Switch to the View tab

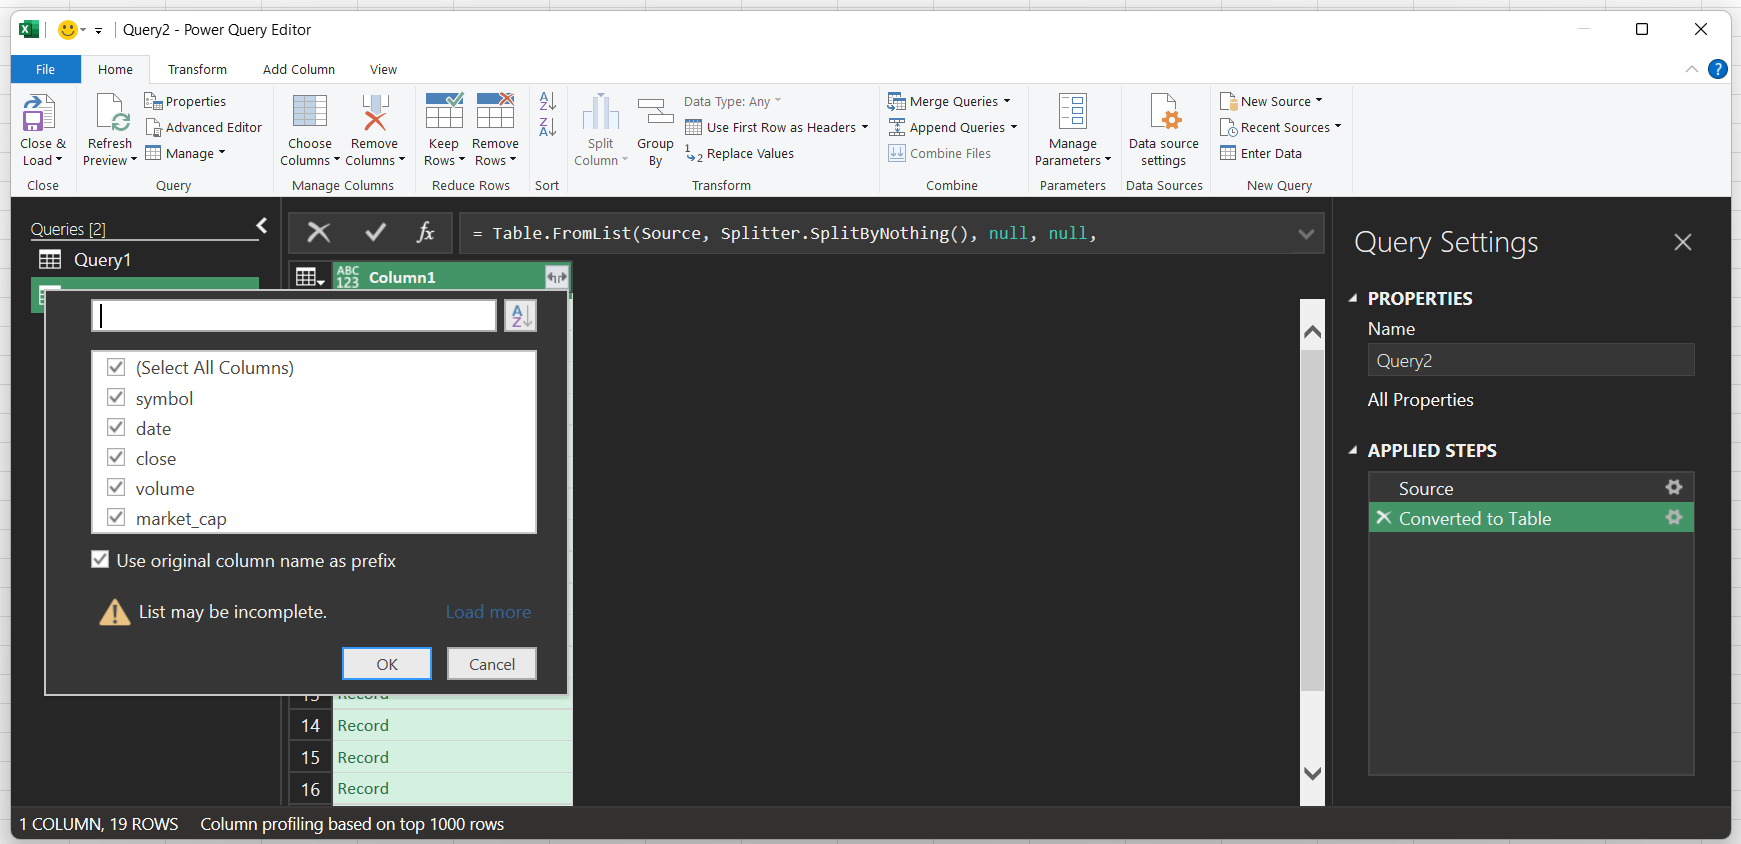point(383,69)
